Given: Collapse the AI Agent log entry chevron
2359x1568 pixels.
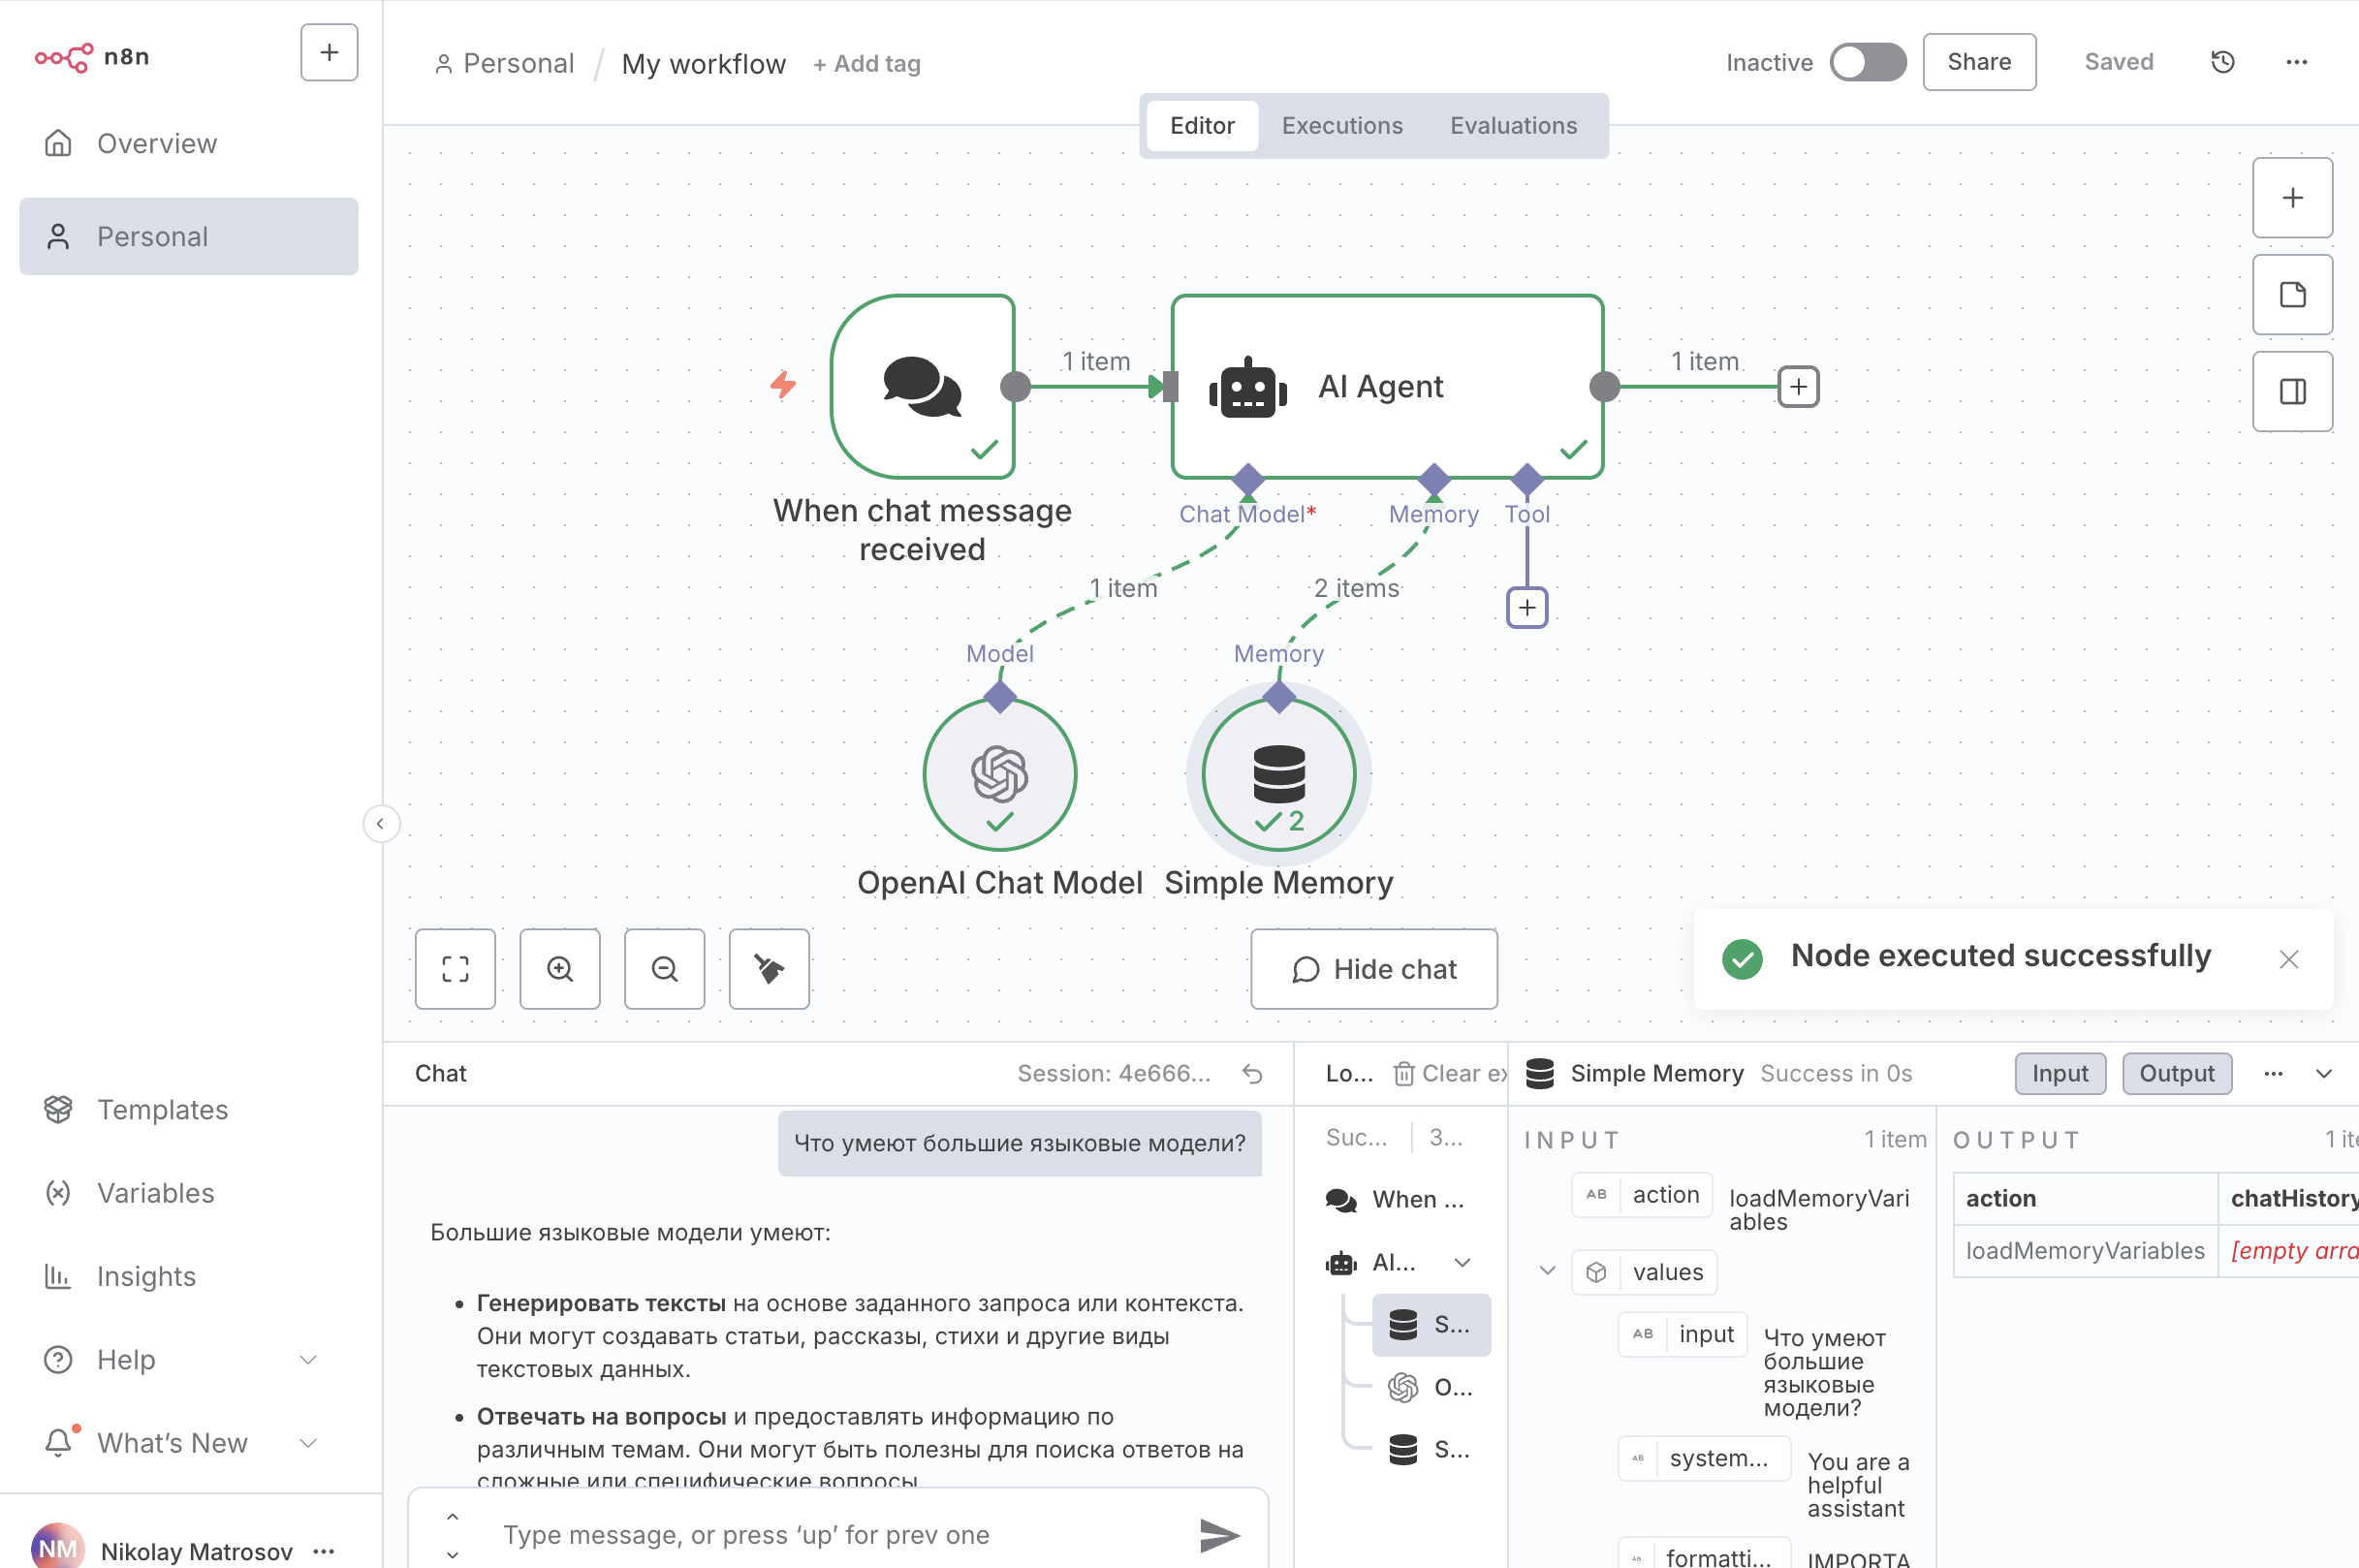Looking at the screenshot, I should [1461, 1262].
